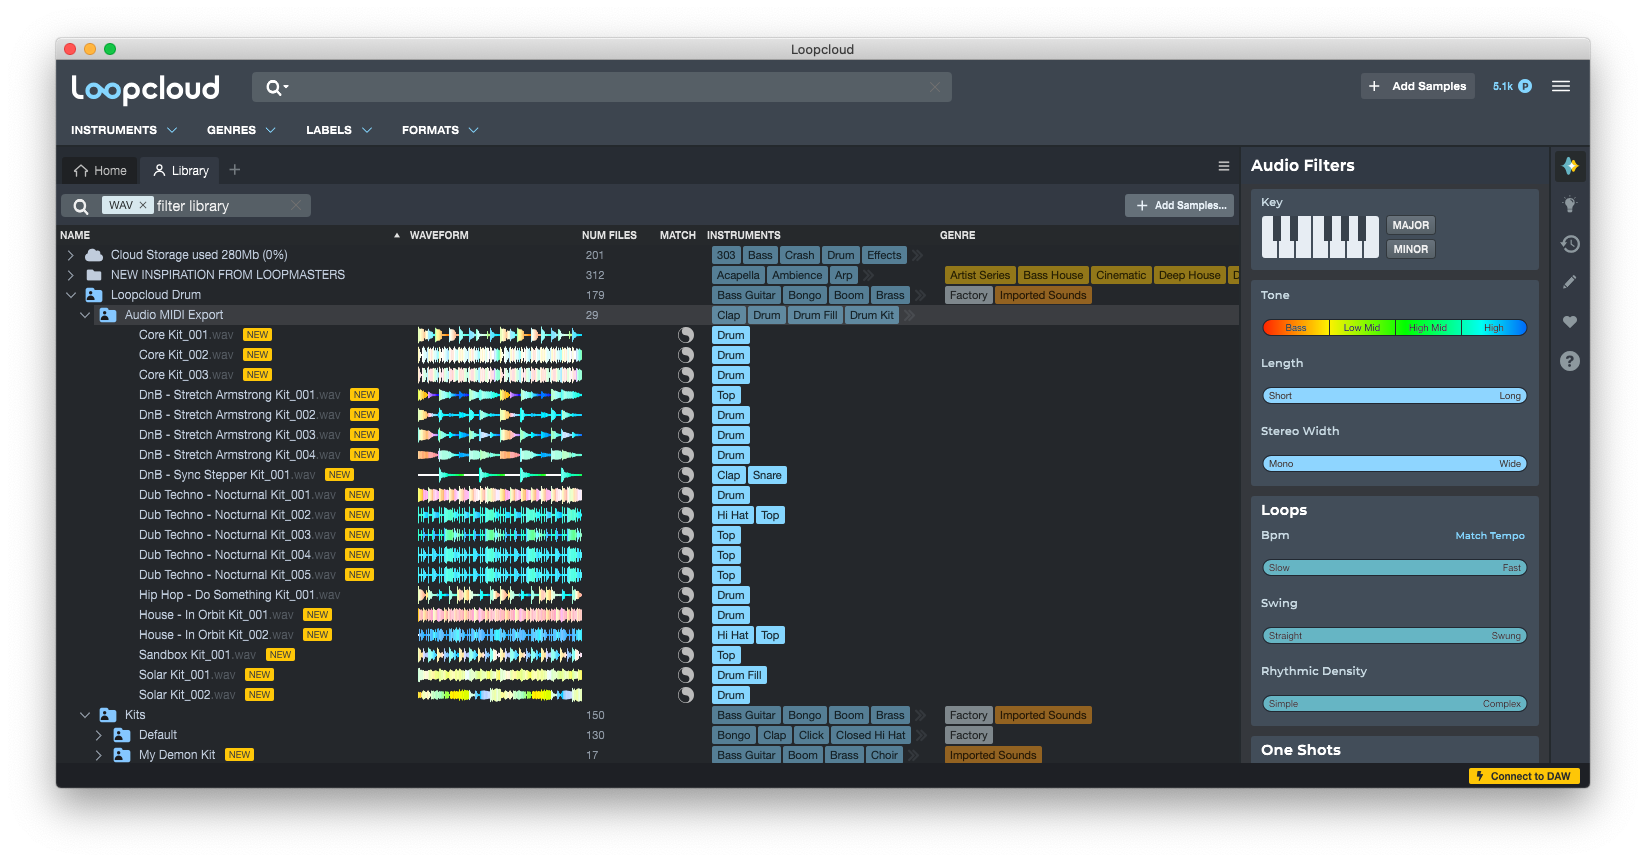
Task: Remove the WAV filter chip
Action: [143, 205]
